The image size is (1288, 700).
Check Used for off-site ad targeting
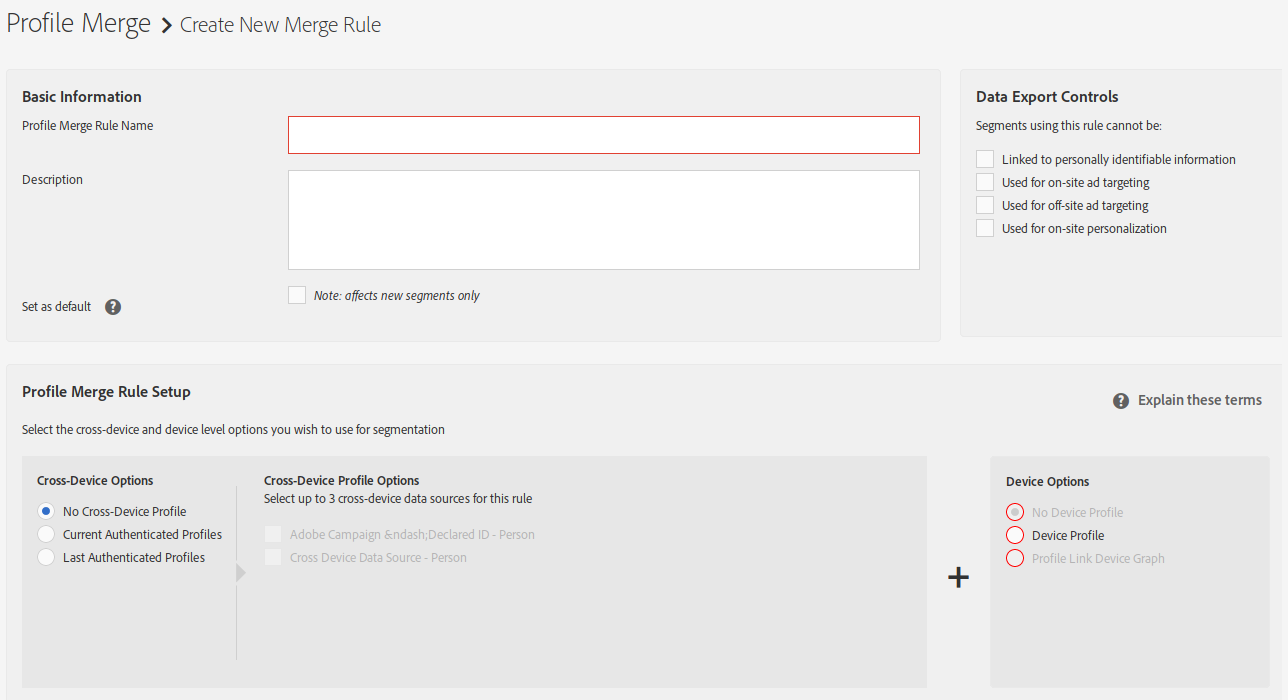click(985, 205)
